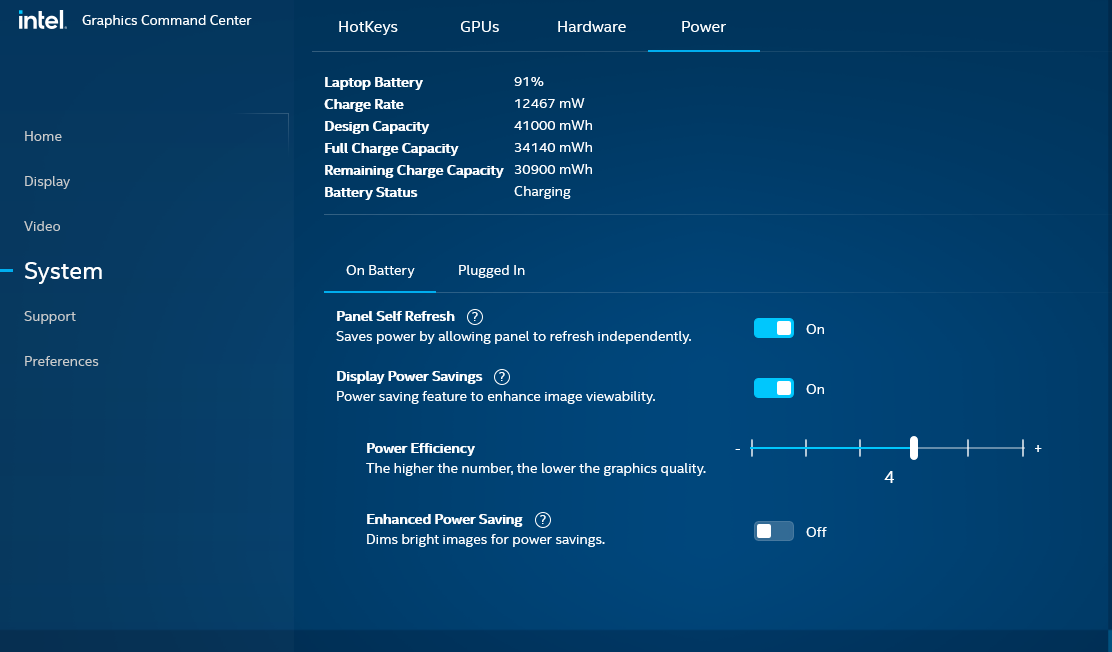Disable the Panel Self Refresh toggle
Screen dimensions: 1112x652
(x=773, y=328)
